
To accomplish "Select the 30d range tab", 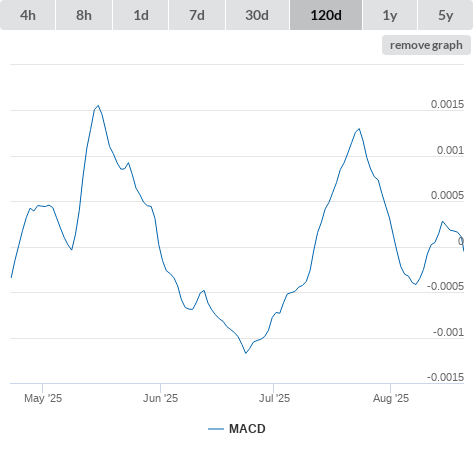I will pyautogui.click(x=257, y=15).
